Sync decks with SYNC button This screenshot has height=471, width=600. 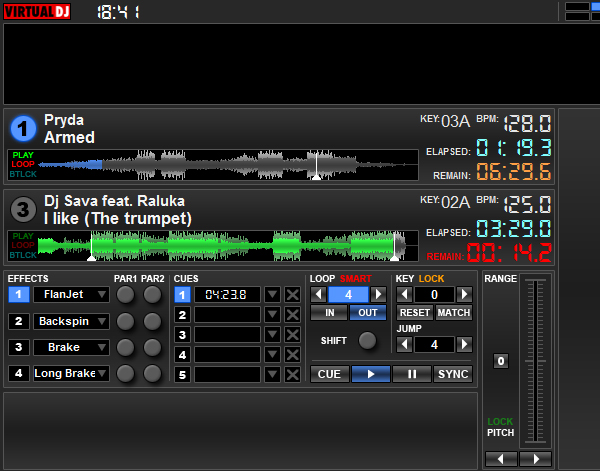point(453,374)
